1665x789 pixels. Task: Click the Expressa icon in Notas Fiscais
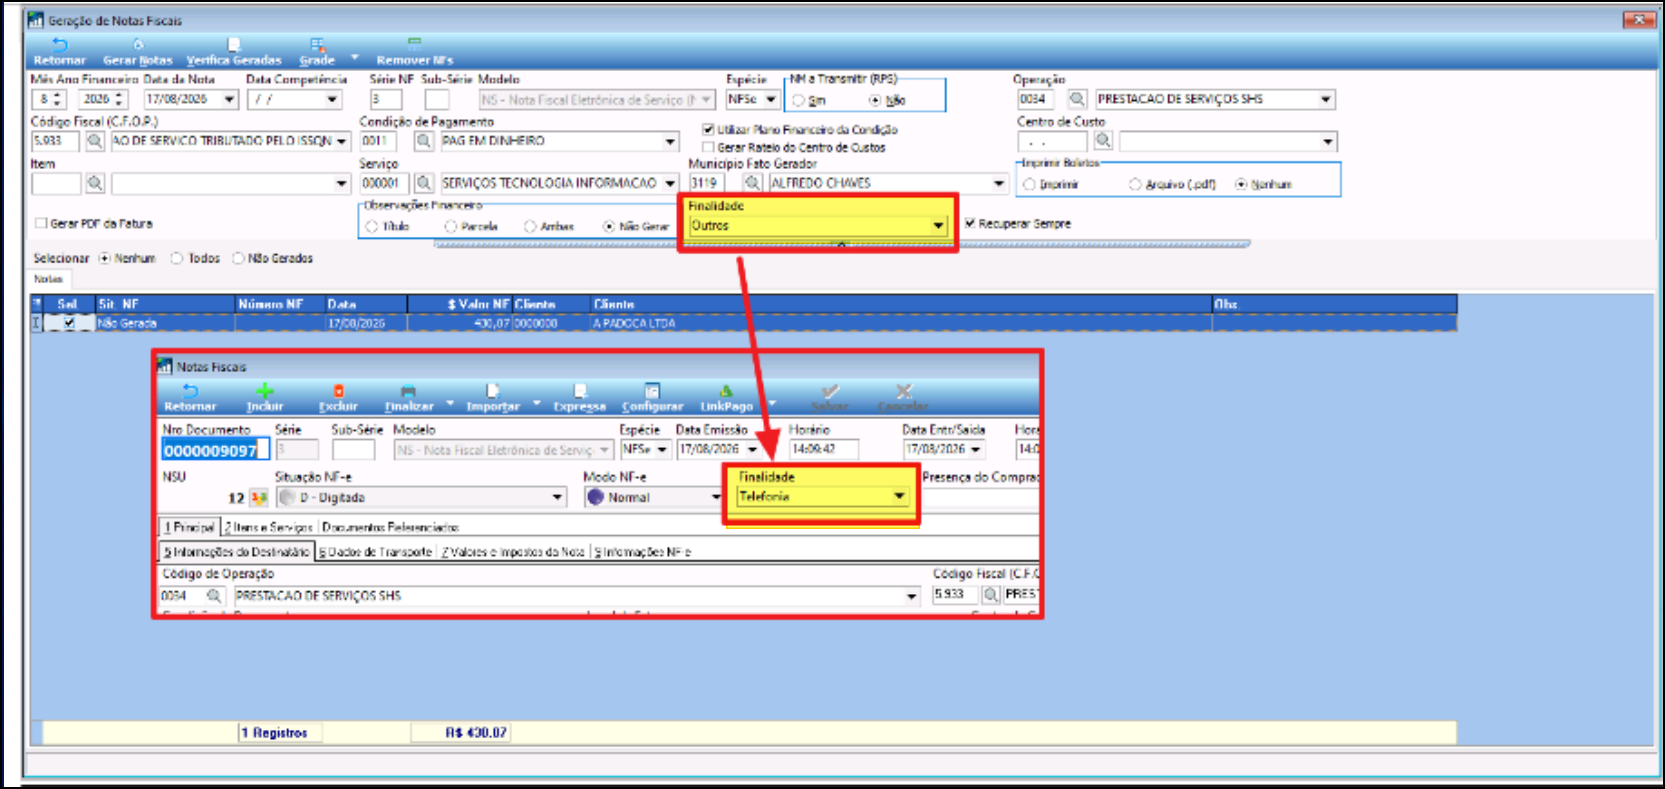tap(580, 391)
